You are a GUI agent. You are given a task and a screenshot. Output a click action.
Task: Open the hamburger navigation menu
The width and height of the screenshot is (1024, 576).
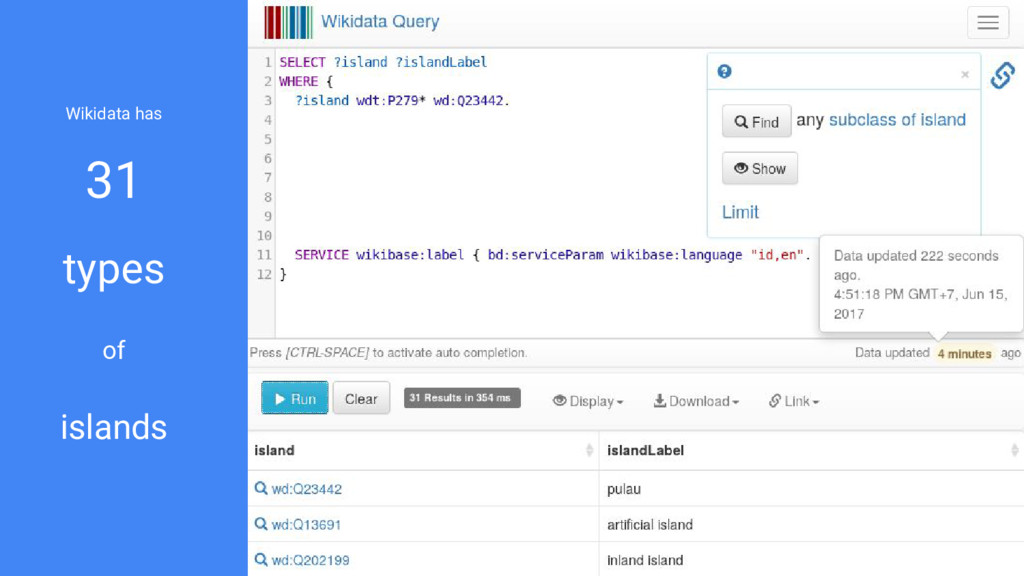click(987, 22)
